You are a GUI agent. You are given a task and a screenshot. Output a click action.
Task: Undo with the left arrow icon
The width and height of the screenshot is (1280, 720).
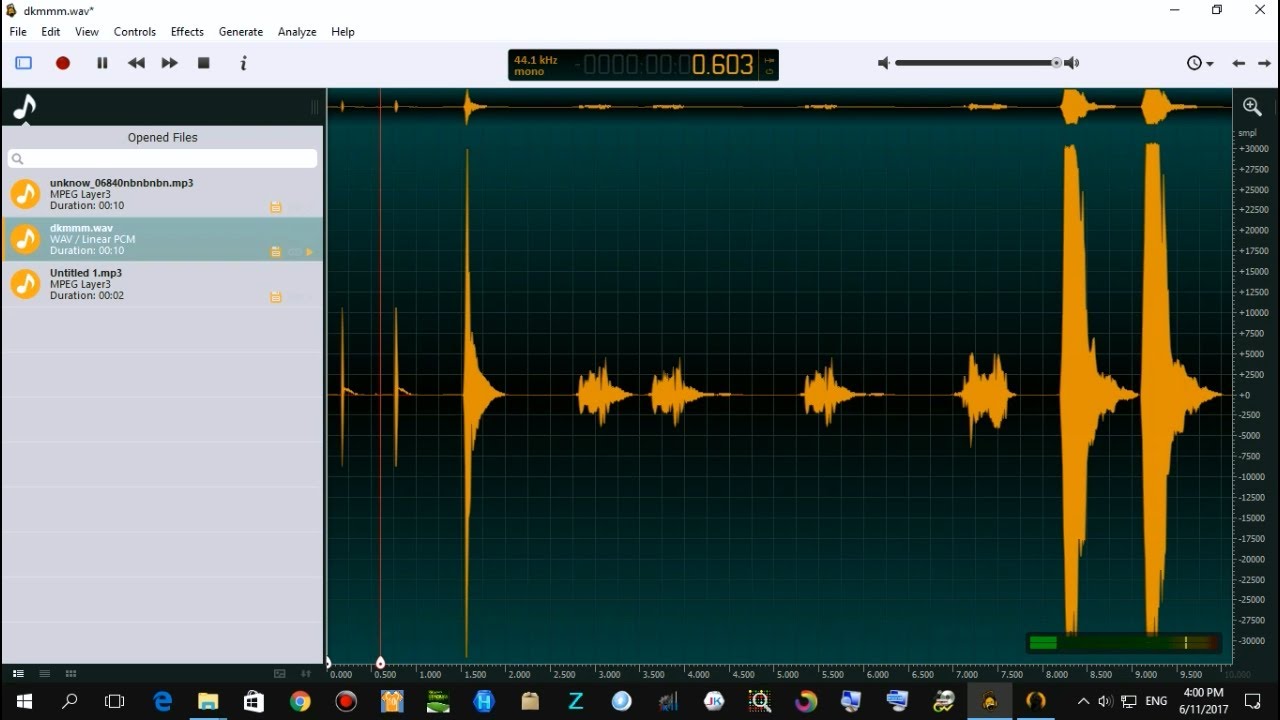click(1238, 63)
